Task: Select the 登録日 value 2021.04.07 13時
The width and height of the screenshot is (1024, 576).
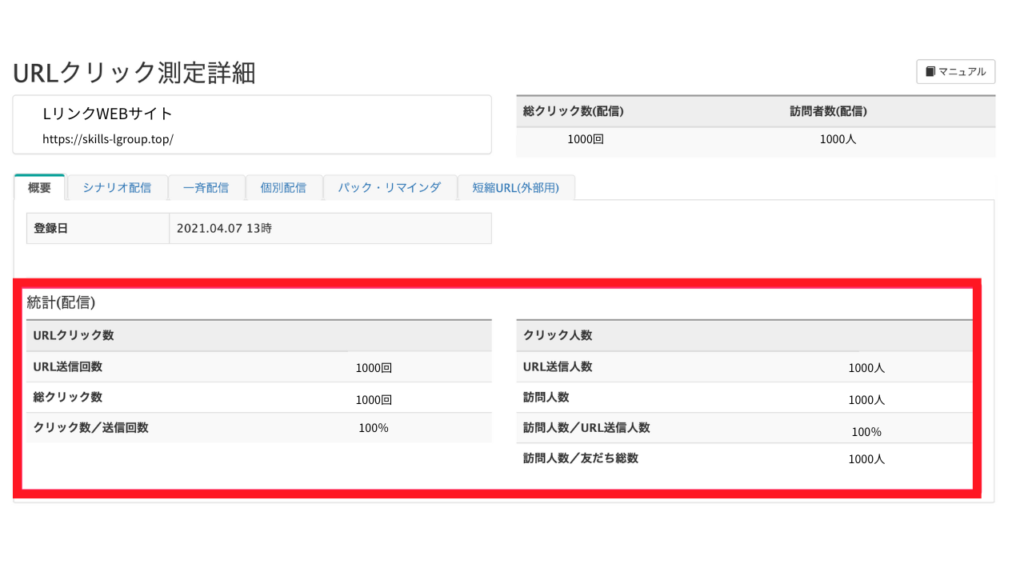Action: [x=224, y=228]
